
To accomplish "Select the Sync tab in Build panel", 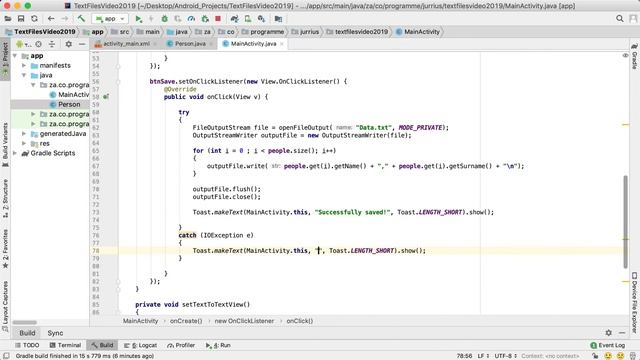I will 55,333.
